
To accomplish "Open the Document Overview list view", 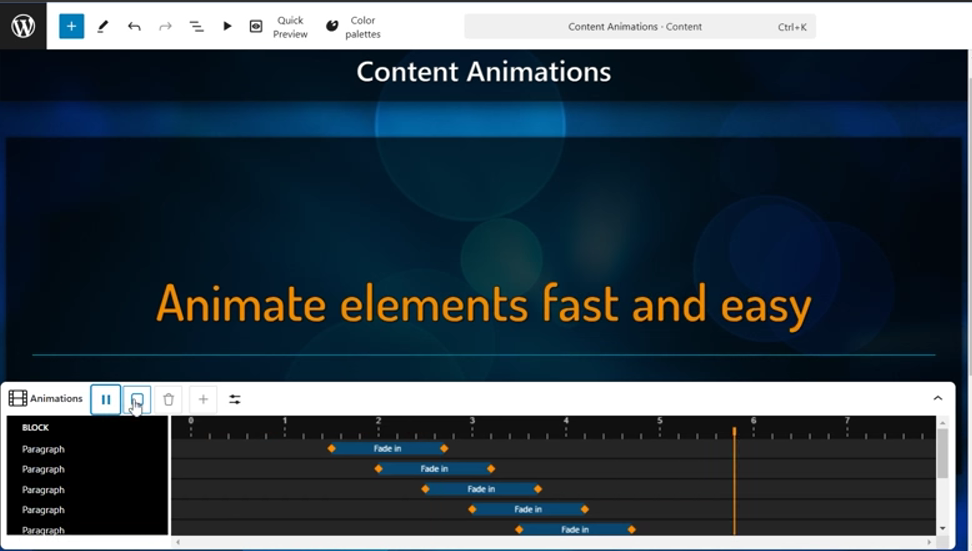I will [x=197, y=26].
